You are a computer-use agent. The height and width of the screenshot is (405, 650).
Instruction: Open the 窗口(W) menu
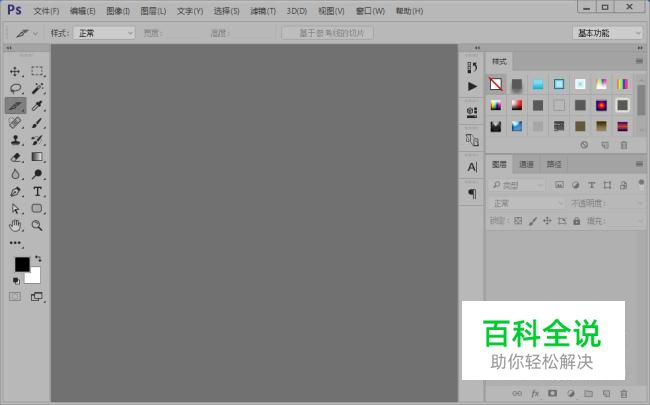[370, 11]
